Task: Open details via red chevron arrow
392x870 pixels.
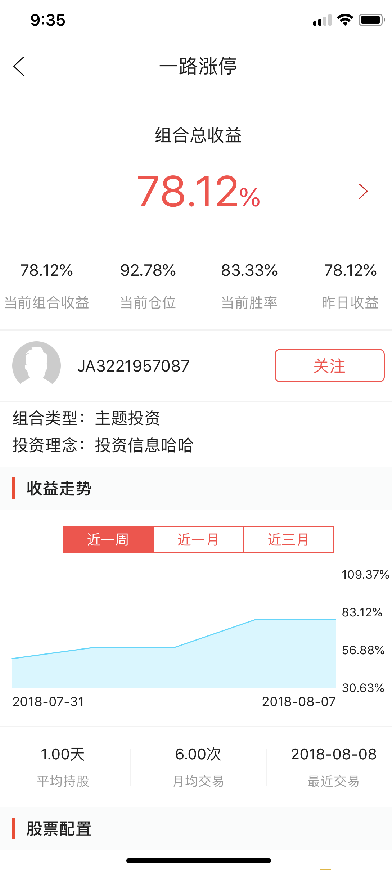Action: [x=363, y=192]
